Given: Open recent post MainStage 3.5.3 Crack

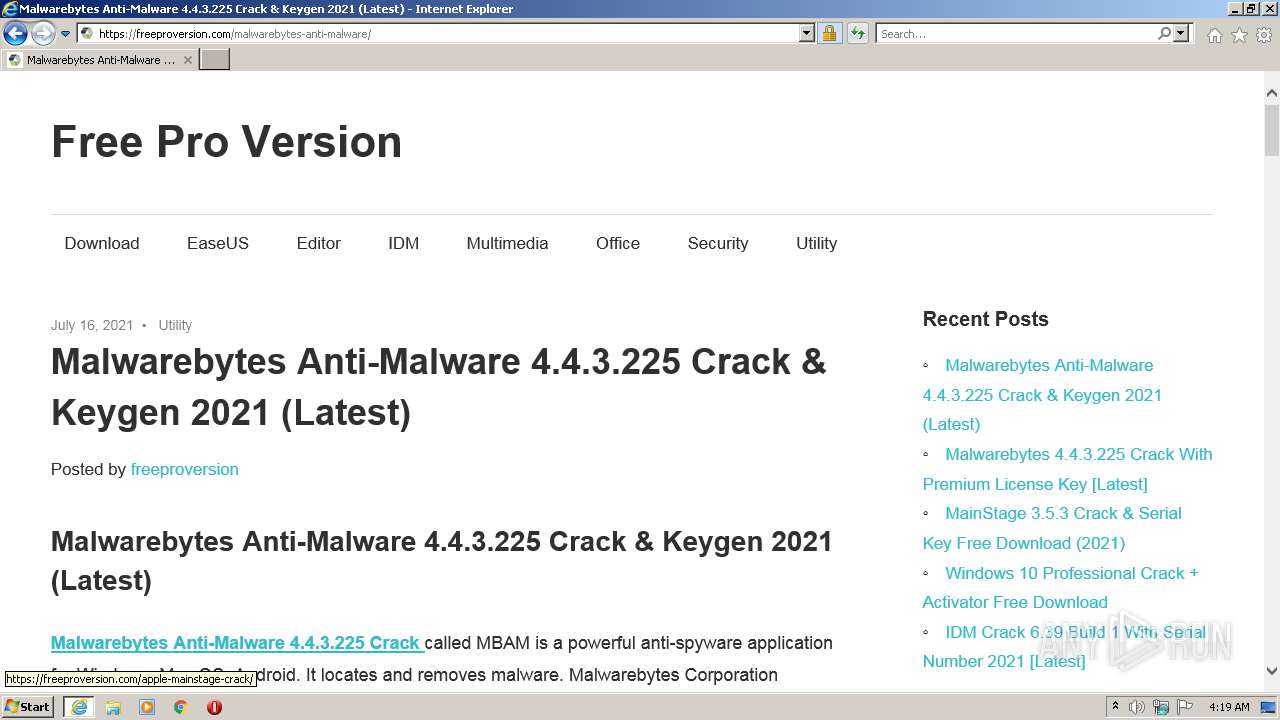Looking at the screenshot, I should click(1052, 528).
